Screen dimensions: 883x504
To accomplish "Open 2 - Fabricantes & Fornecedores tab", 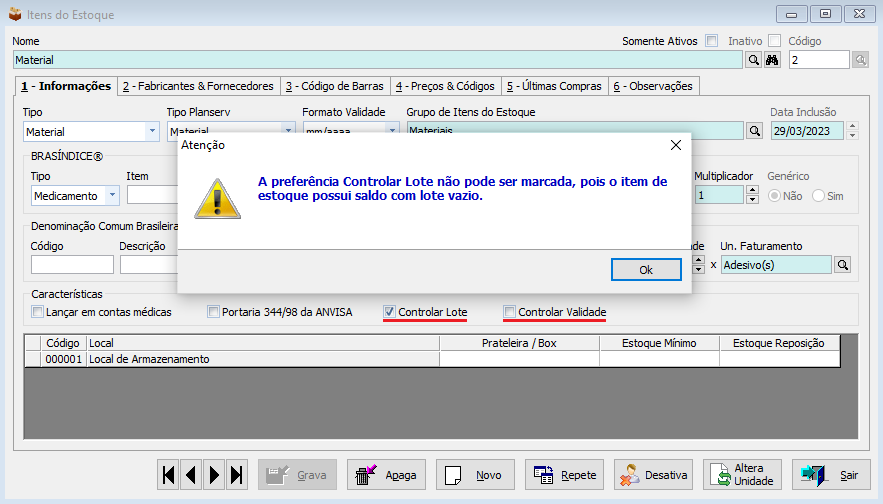I will click(x=198, y=86).
